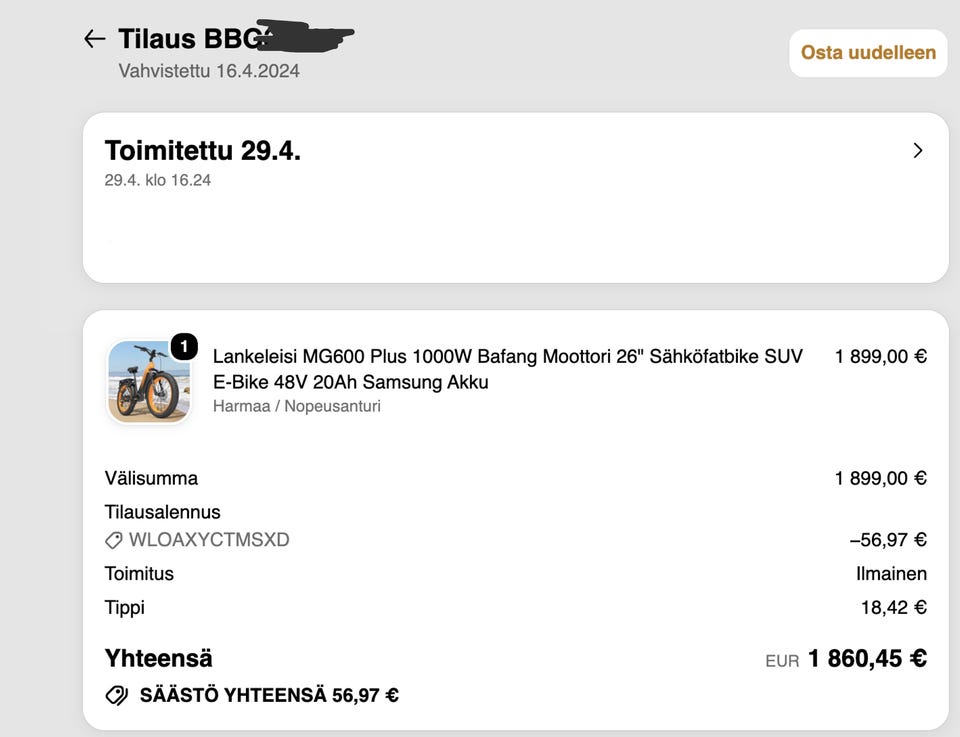This screenshot has width=960, height=737.
Task: Click the Vahvistettu 16.4.2024 confirmation date
Action: [x=209, y=71]
